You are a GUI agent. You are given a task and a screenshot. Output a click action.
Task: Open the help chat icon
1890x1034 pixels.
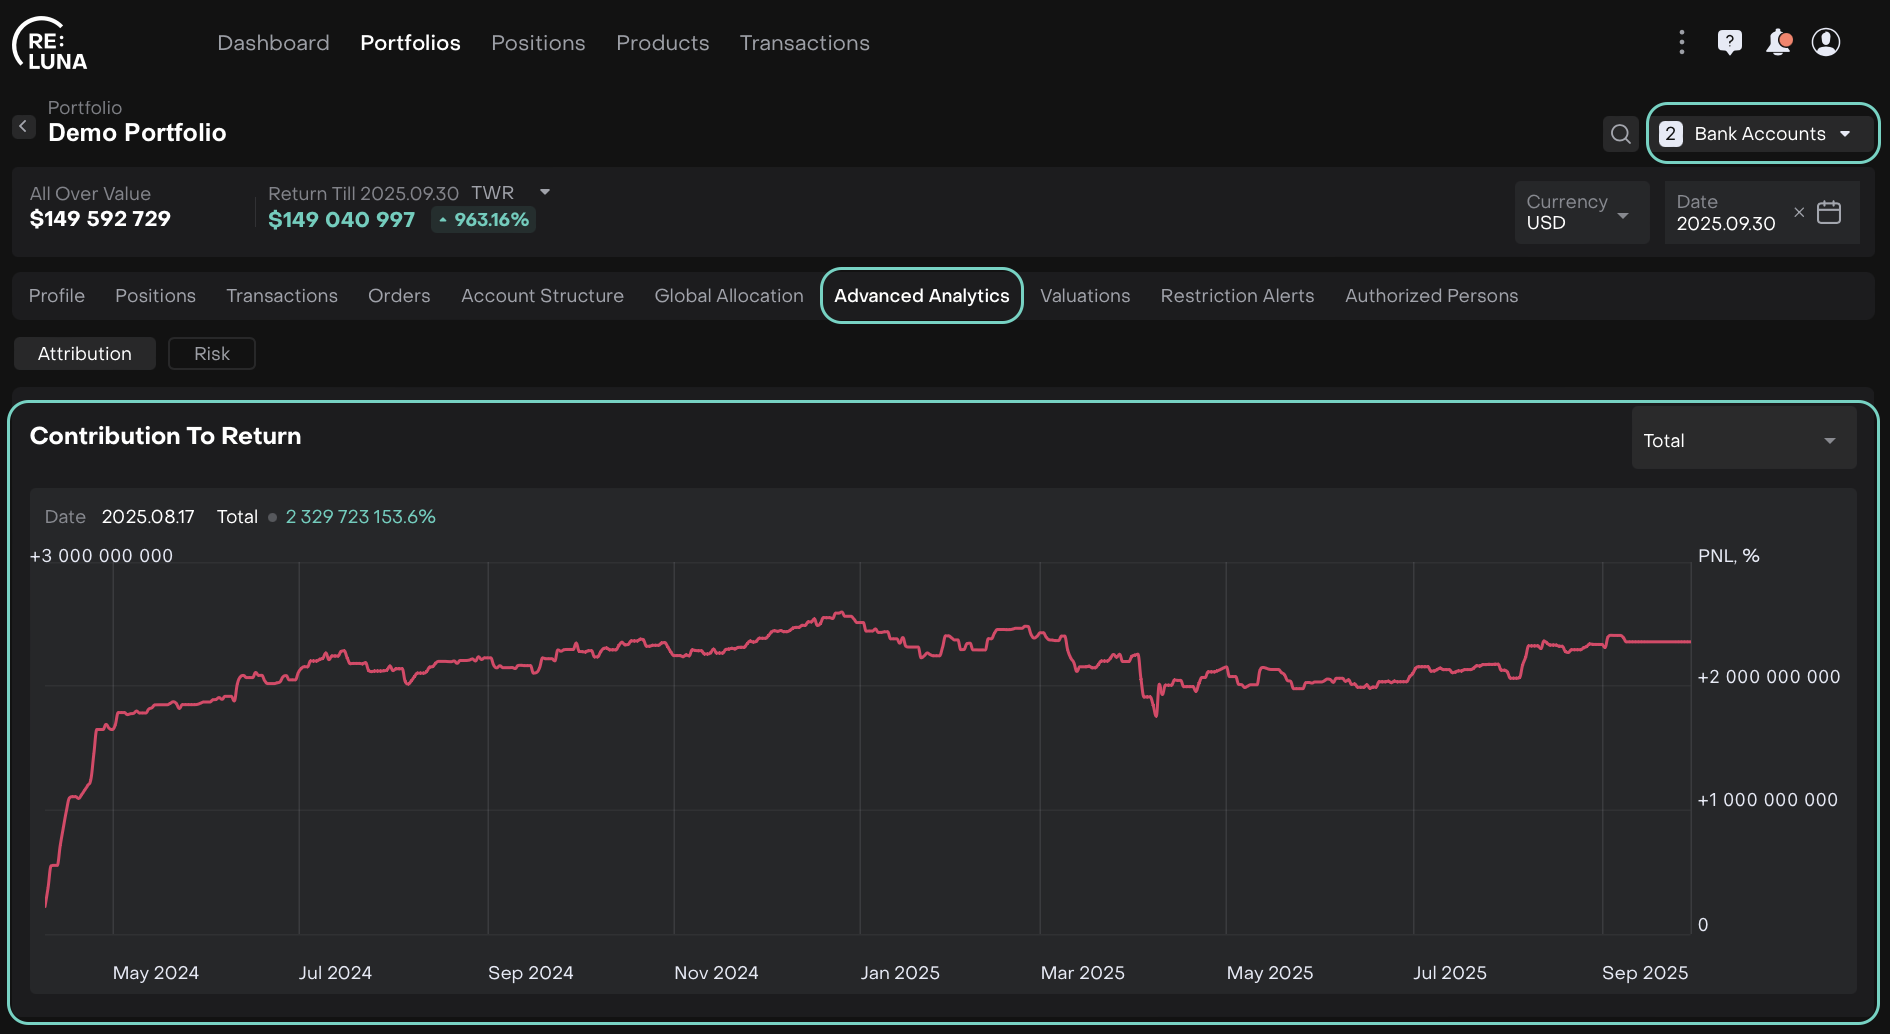(x=1729, y=42)
